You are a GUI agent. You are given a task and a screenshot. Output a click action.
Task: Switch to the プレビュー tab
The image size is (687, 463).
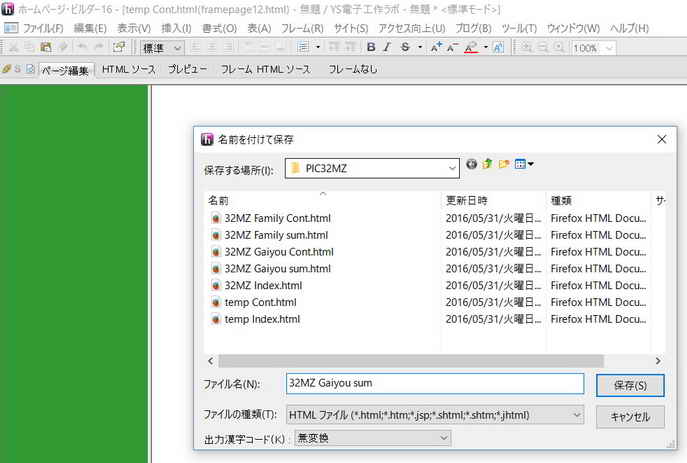[x=187, y=69]
